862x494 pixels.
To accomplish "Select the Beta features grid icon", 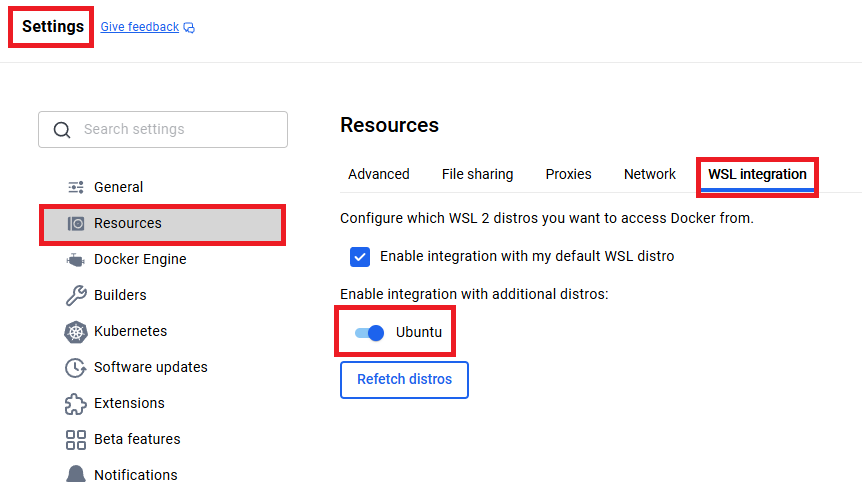I will [x=76, y=440].
